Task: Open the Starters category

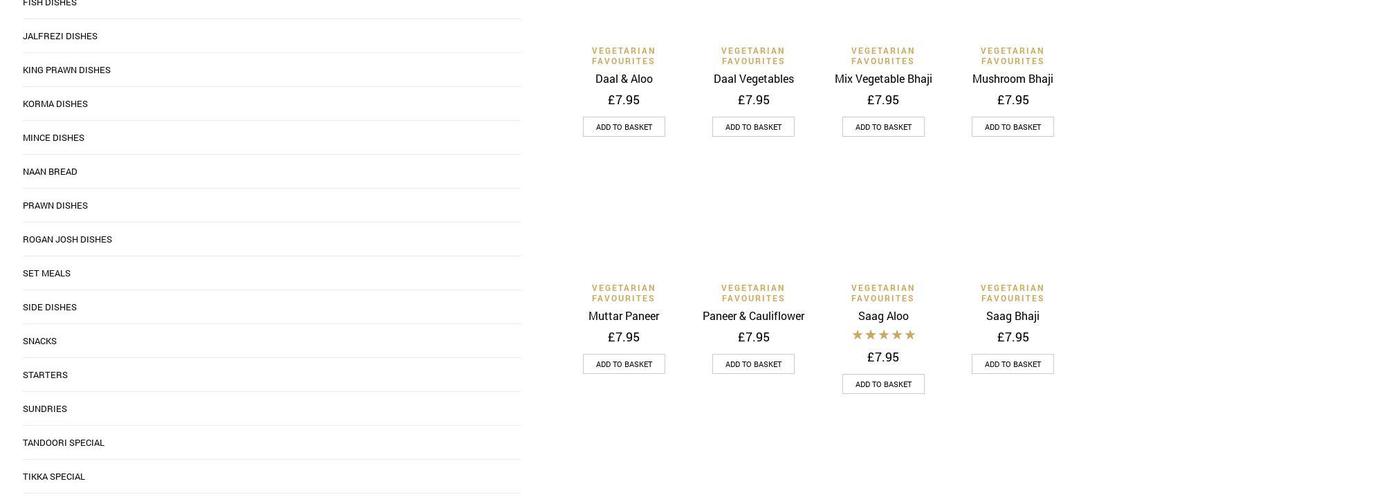Action: click(45, 375)
